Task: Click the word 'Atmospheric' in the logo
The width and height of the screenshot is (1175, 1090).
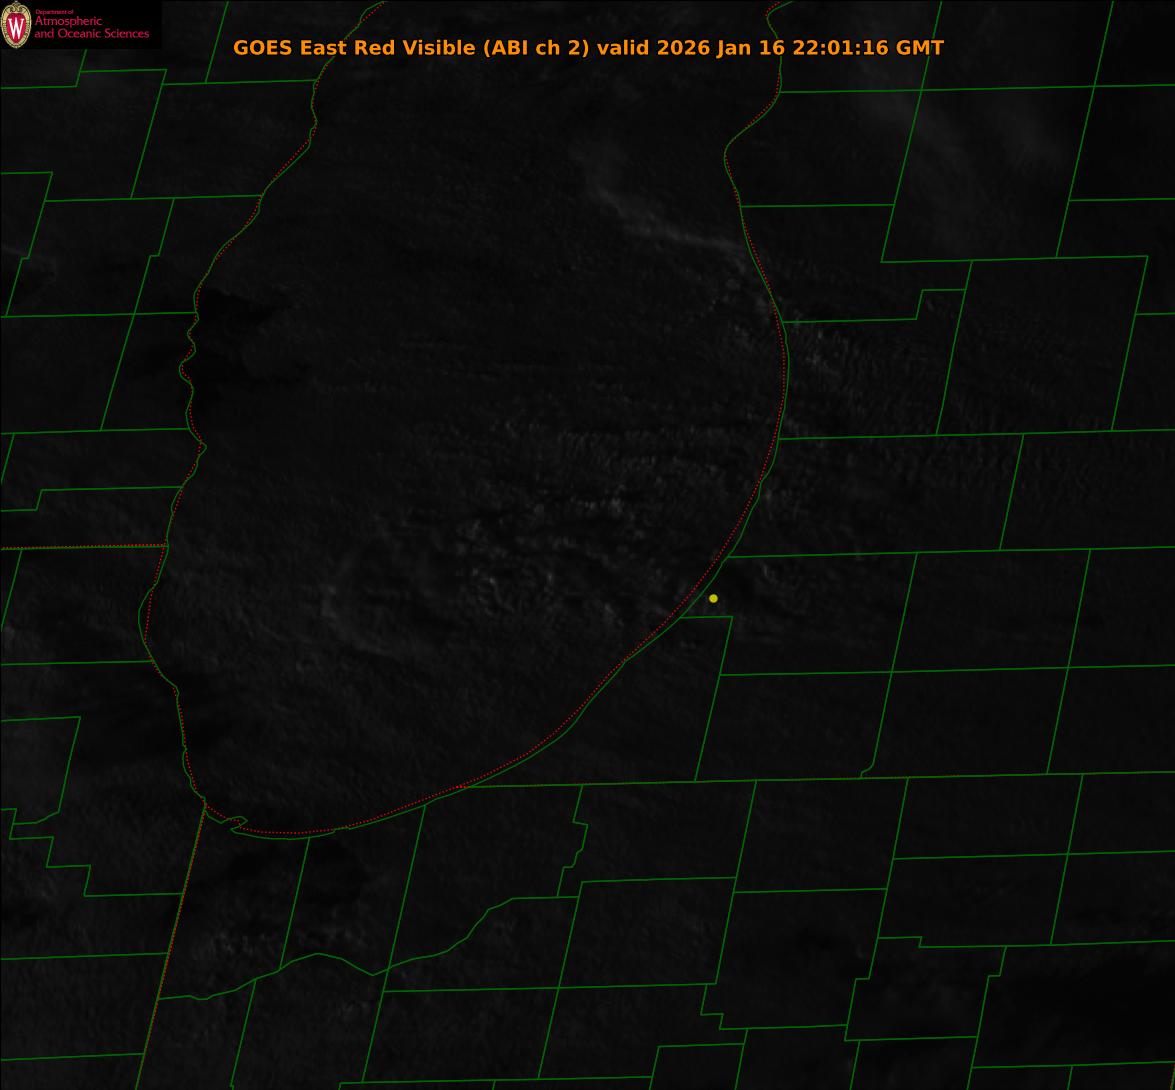Action: pos(68,22)
